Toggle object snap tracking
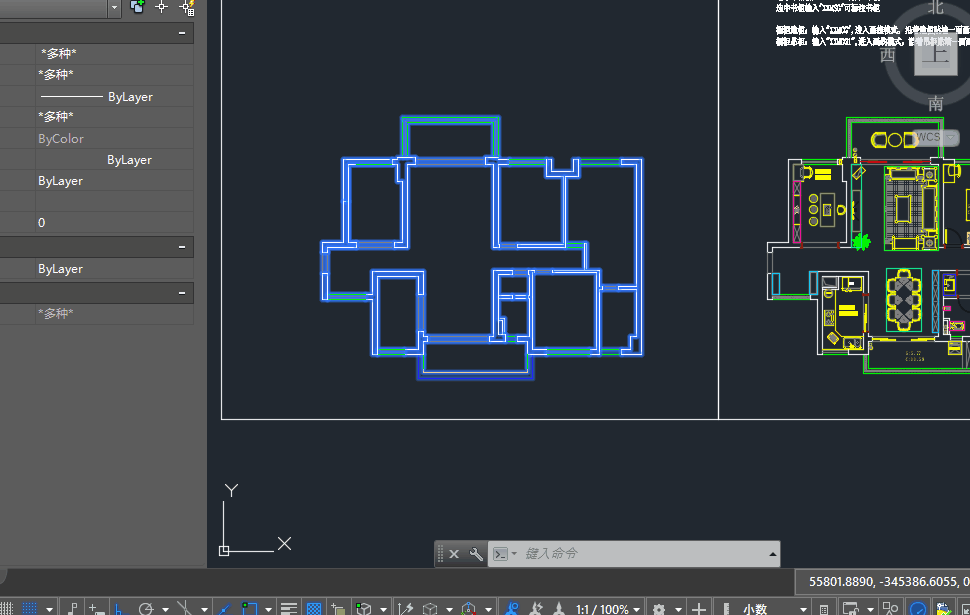This screenshot has height=615, width=970. (225, 609)
